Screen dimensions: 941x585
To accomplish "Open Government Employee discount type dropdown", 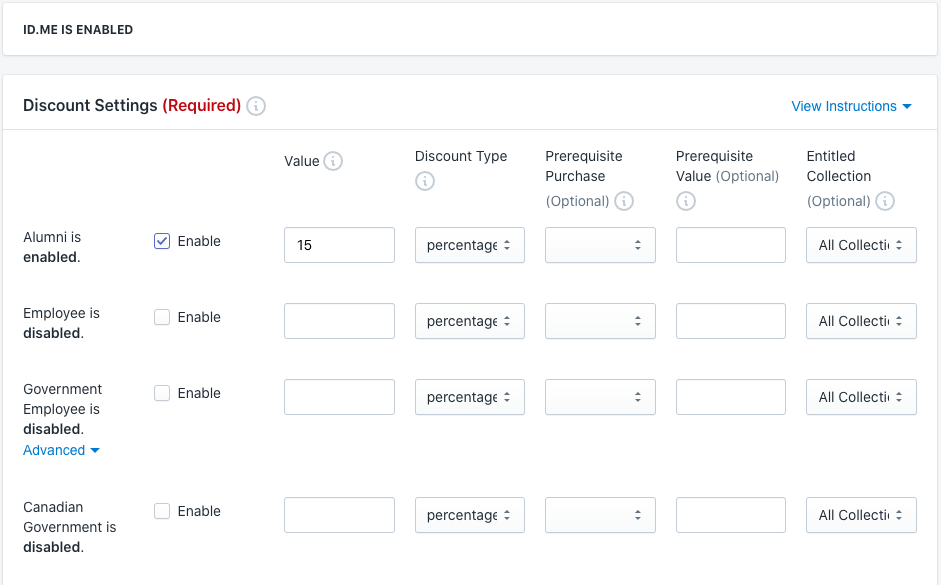I will 470,397.
